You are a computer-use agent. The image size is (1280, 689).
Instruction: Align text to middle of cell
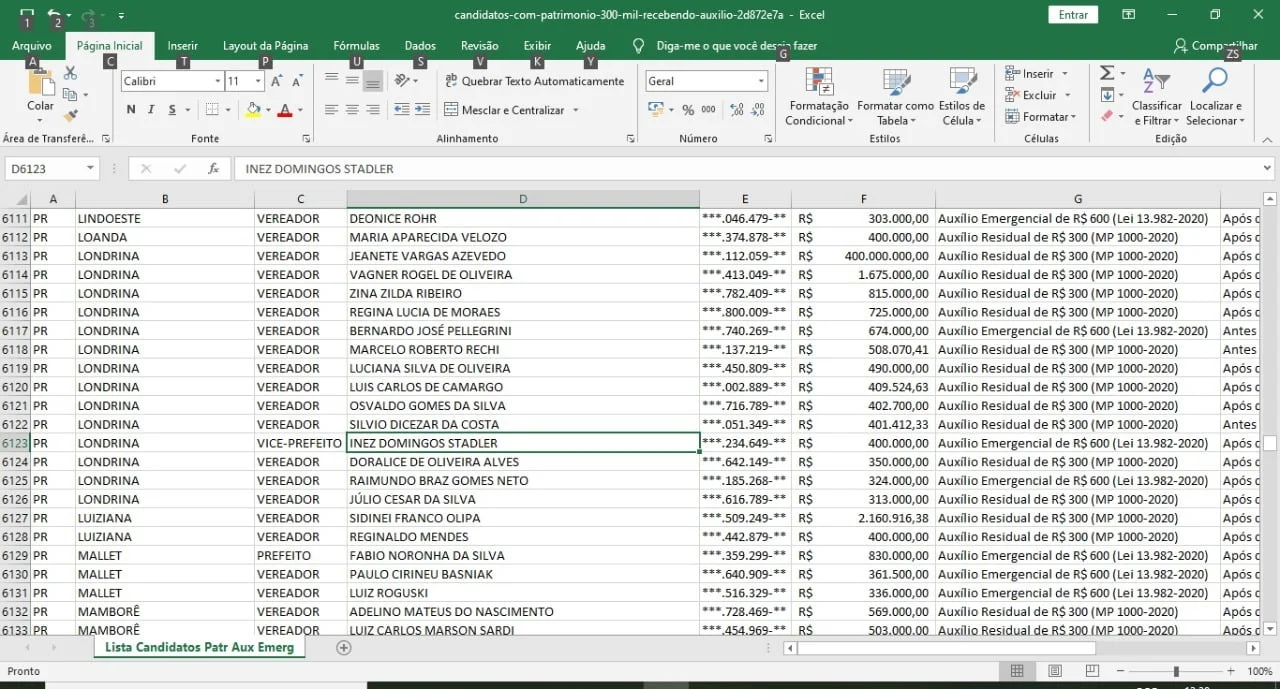click(352, 81)
